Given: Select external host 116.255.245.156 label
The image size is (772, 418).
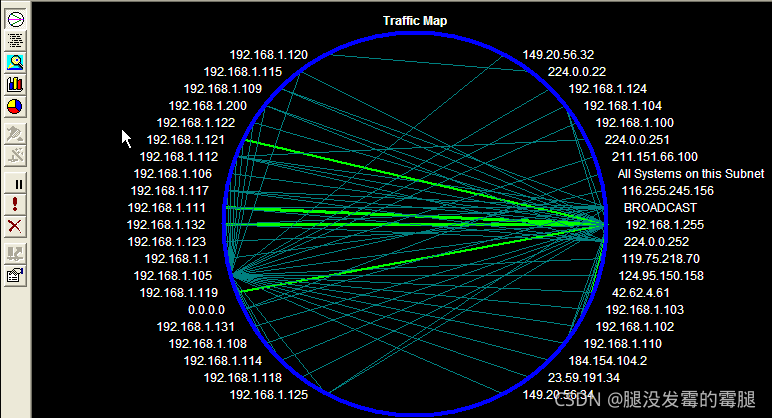Looking at the screenshot, I should pyautogui.click(x=668, y=191).
